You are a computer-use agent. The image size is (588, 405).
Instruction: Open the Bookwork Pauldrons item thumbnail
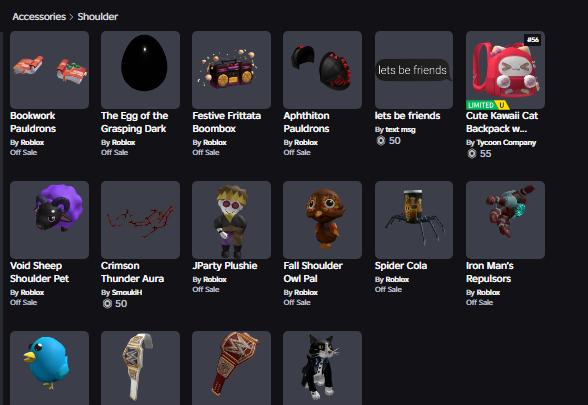(x=50, y=70)
